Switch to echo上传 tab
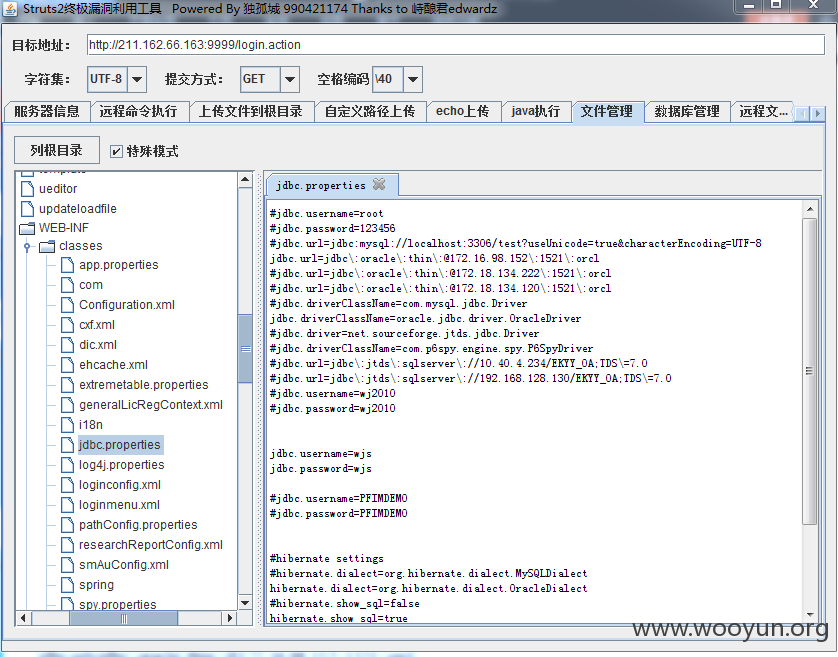Image resolution: width=838 pixels, height=657 pixels. (x=462, y=111)
